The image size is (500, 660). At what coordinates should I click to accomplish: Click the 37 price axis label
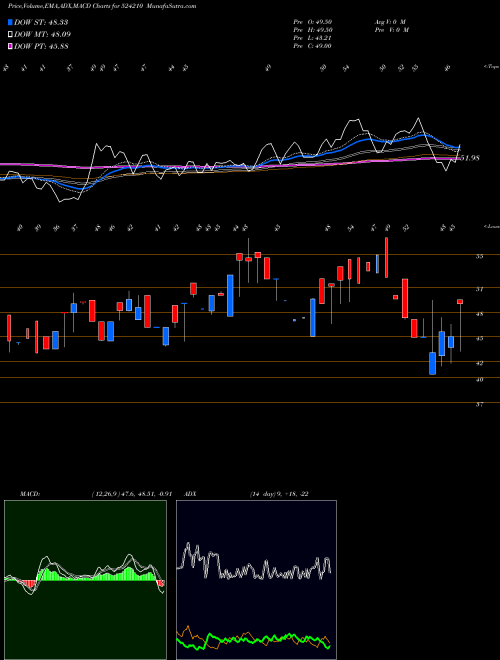479,404
